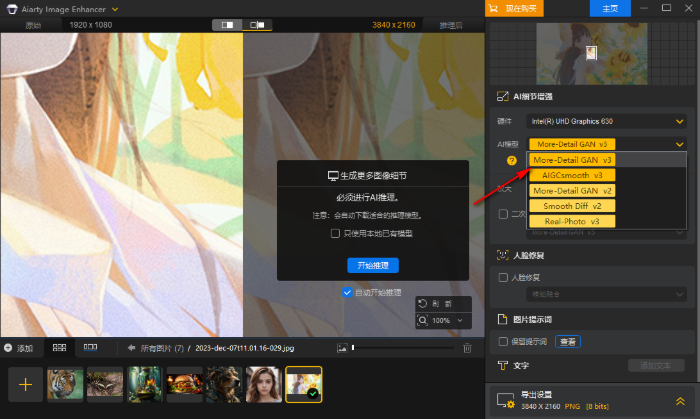This screenshot has width=700, height=419.
Task: Click the shopping cart buy now button
Action: point(514,8)
